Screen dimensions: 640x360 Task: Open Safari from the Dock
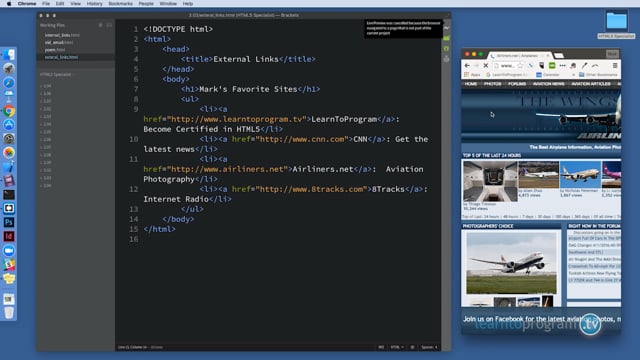pyautogui.click(x=9, y=82)
